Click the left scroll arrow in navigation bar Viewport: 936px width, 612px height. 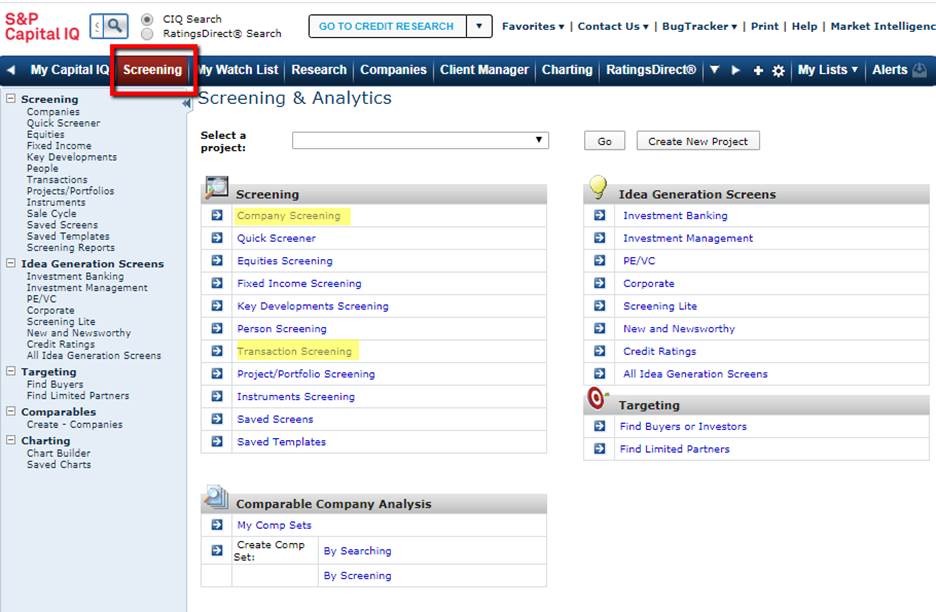pyautogui.click(x=11, y=70)
